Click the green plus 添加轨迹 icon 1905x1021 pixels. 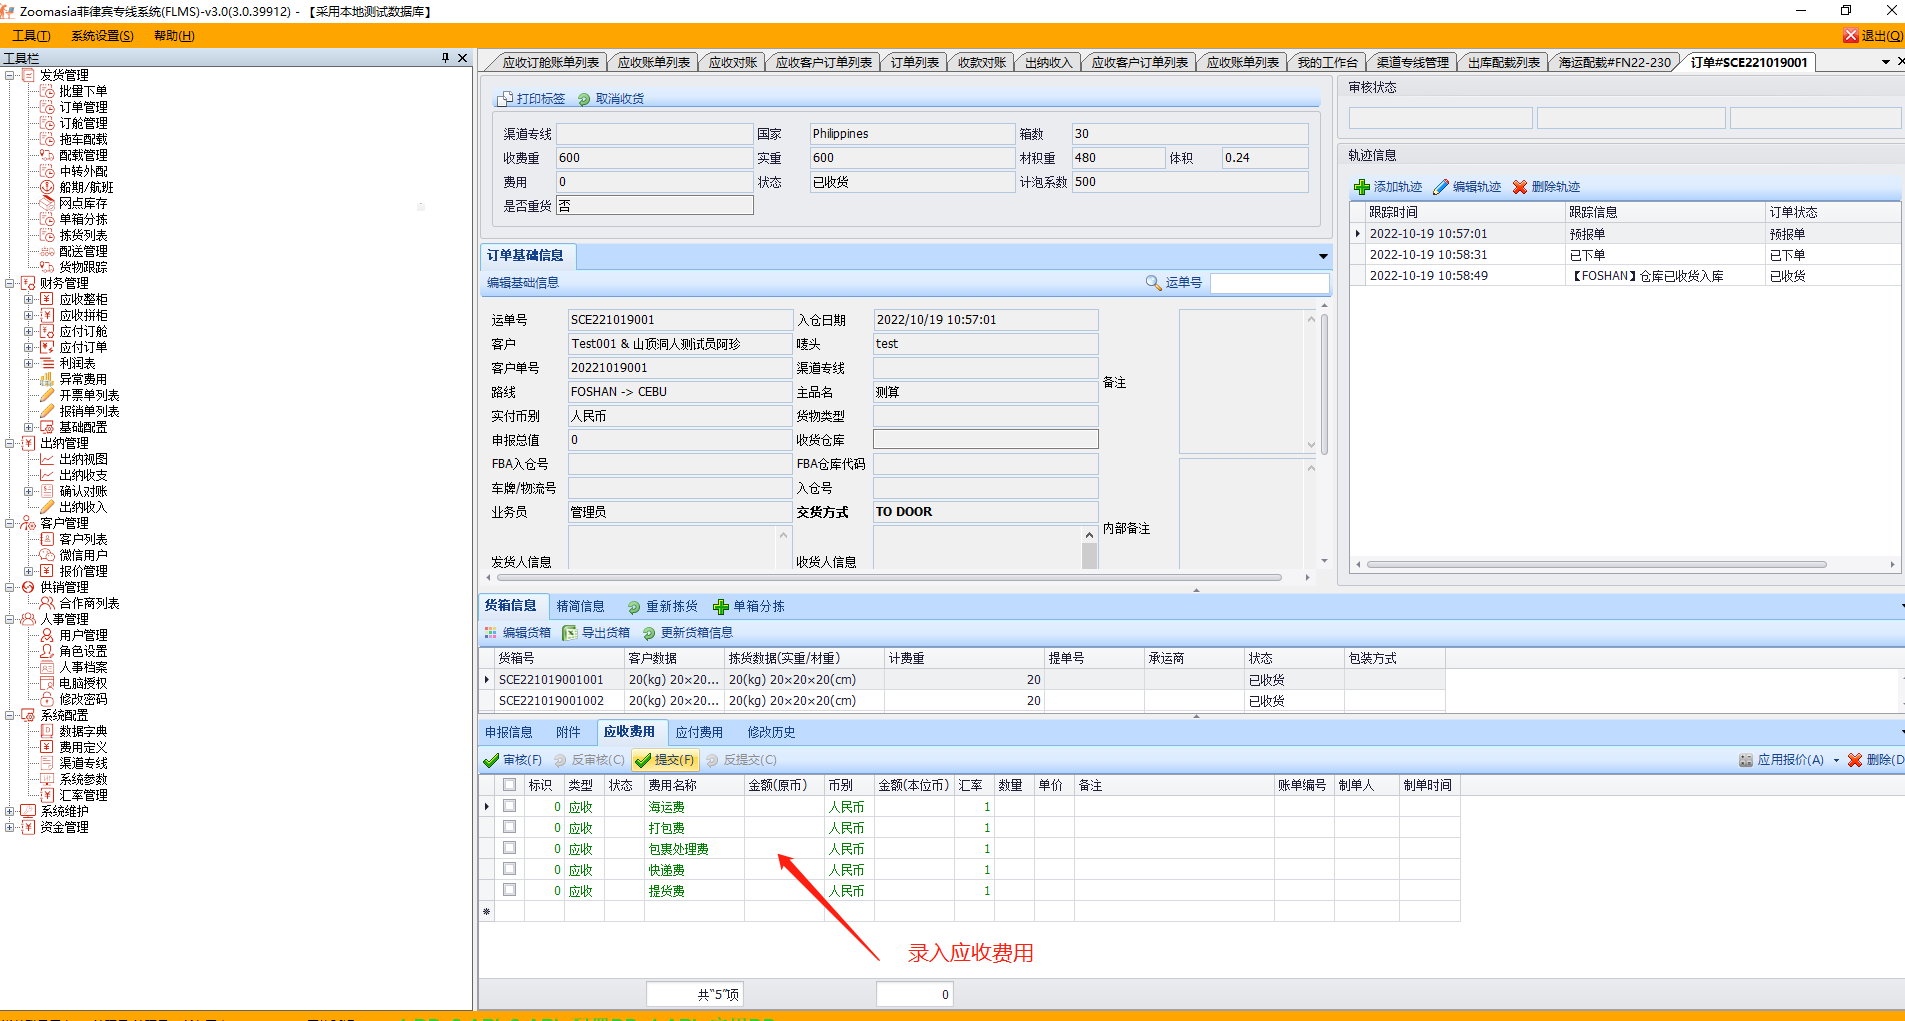pyautogui.click(x=1361, y=187)
